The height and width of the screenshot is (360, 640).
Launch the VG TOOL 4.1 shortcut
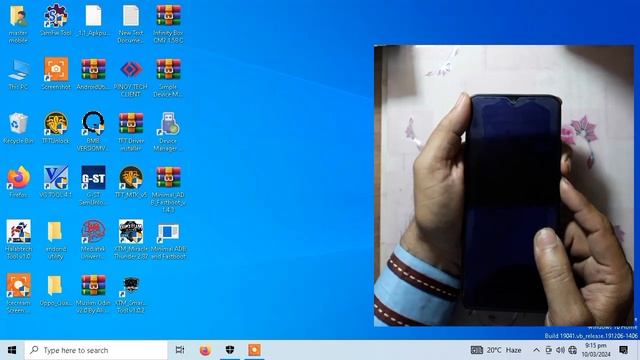56,182
